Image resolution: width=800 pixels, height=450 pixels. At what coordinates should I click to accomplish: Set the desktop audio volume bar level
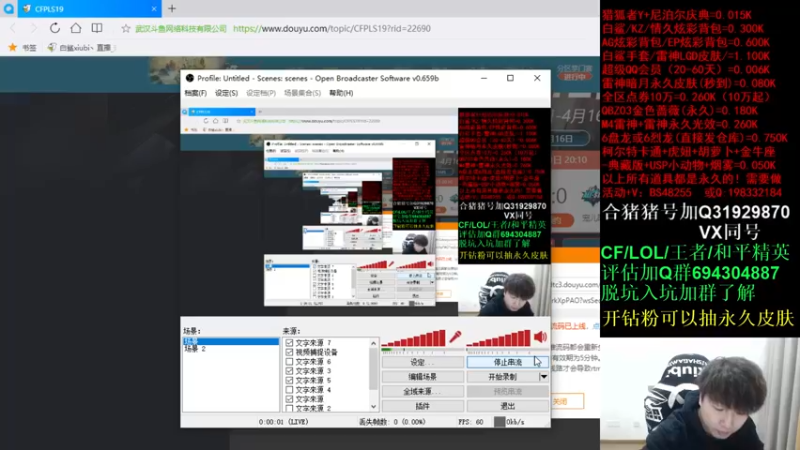pyautogui.click(x=498, y=338)
